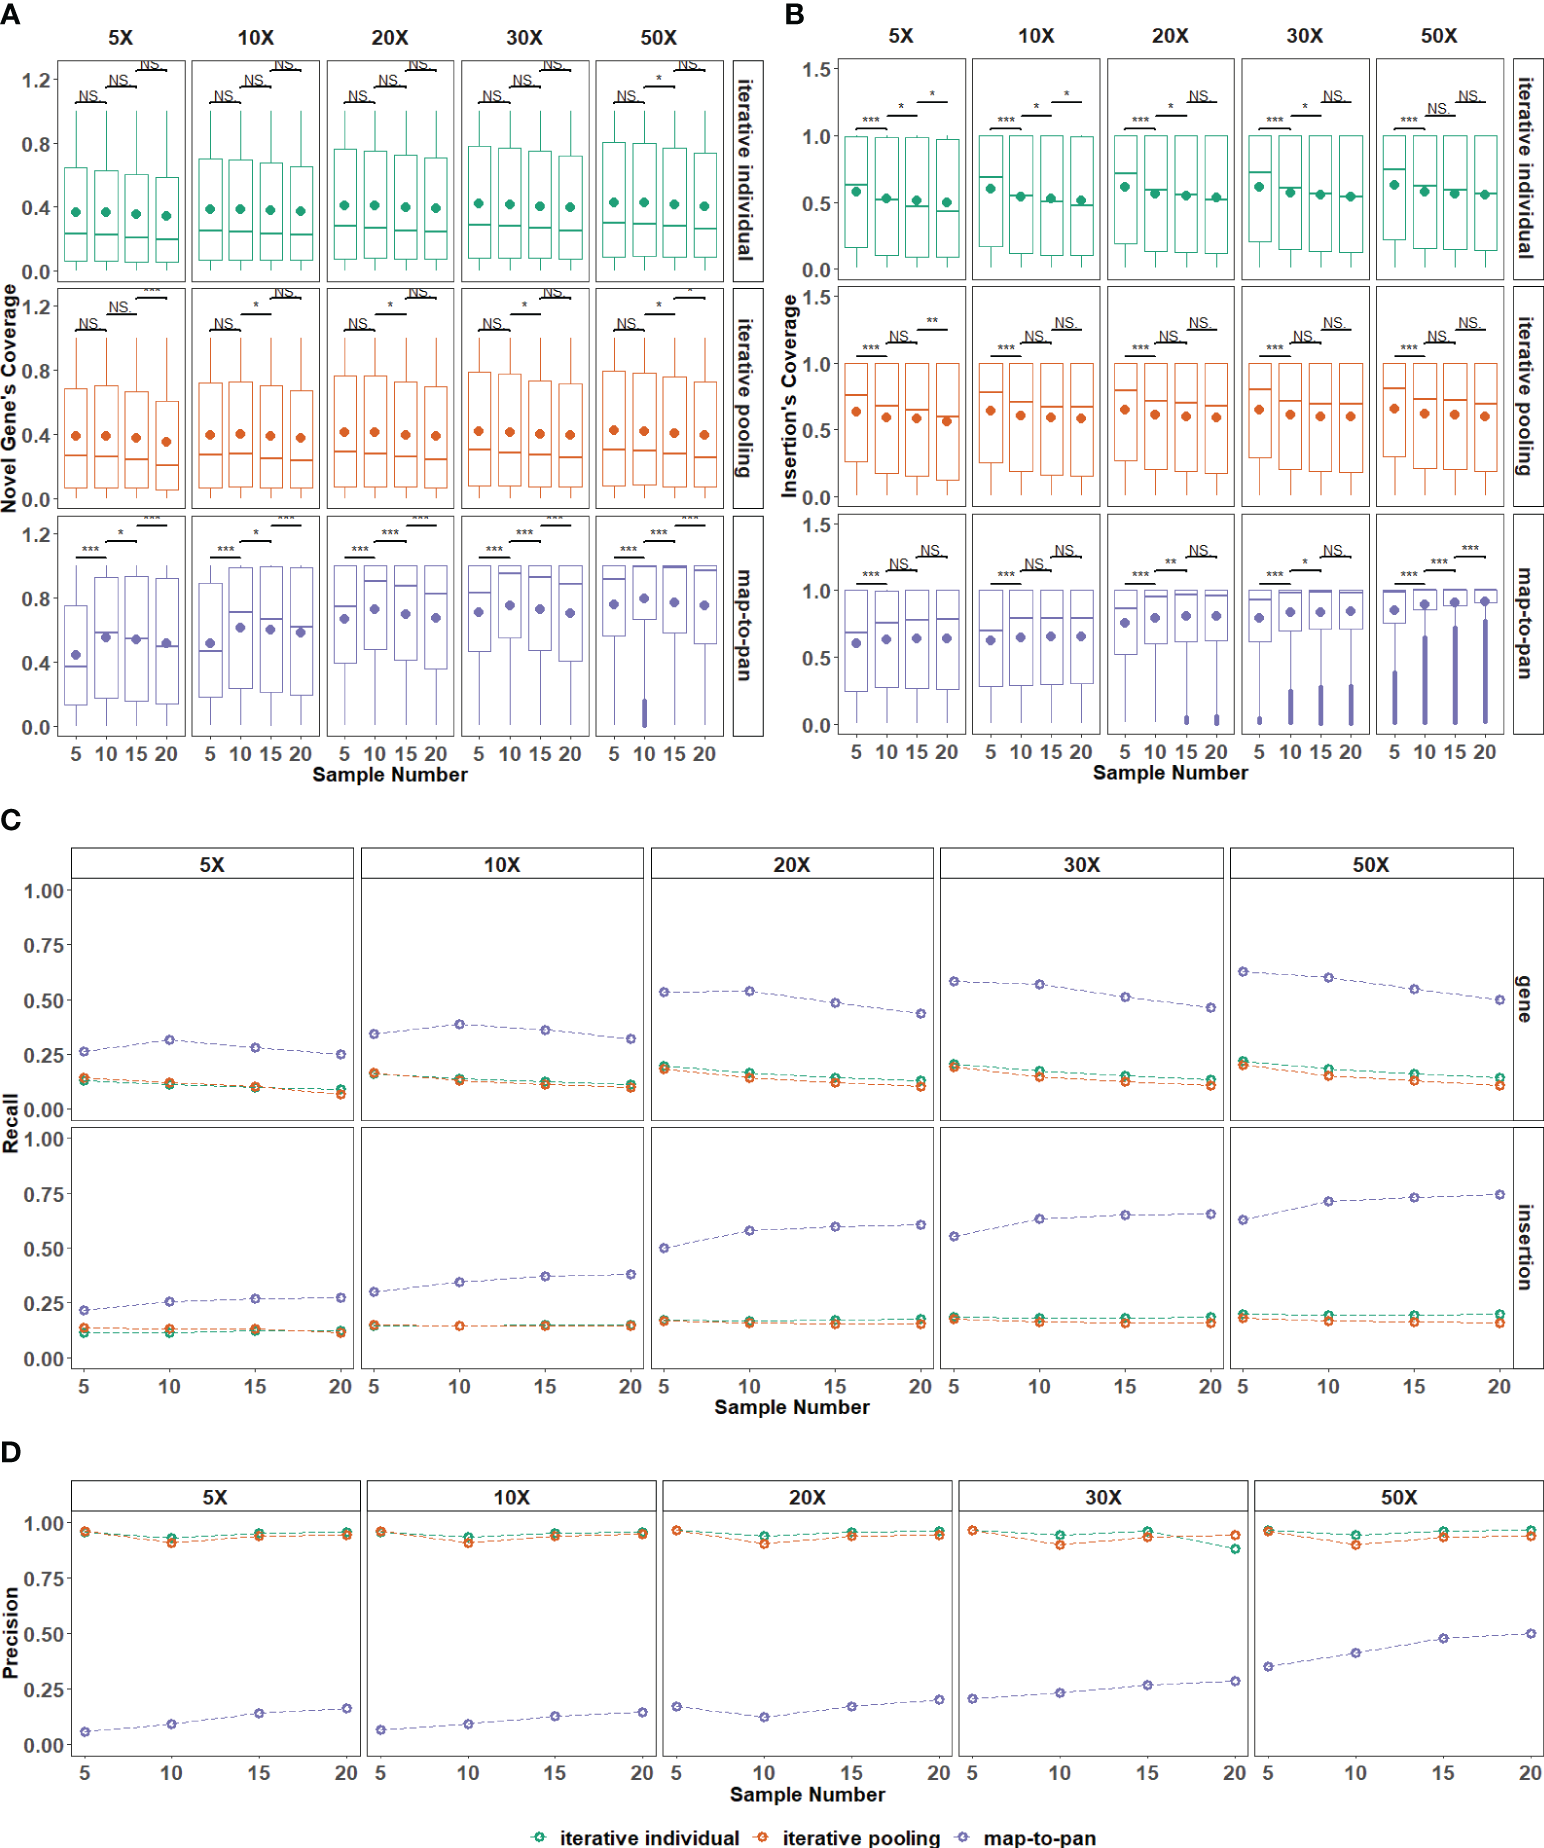Select the 'Recall' y-axis title
The image size is (1544, 1848).
(x=11, y=1123)
